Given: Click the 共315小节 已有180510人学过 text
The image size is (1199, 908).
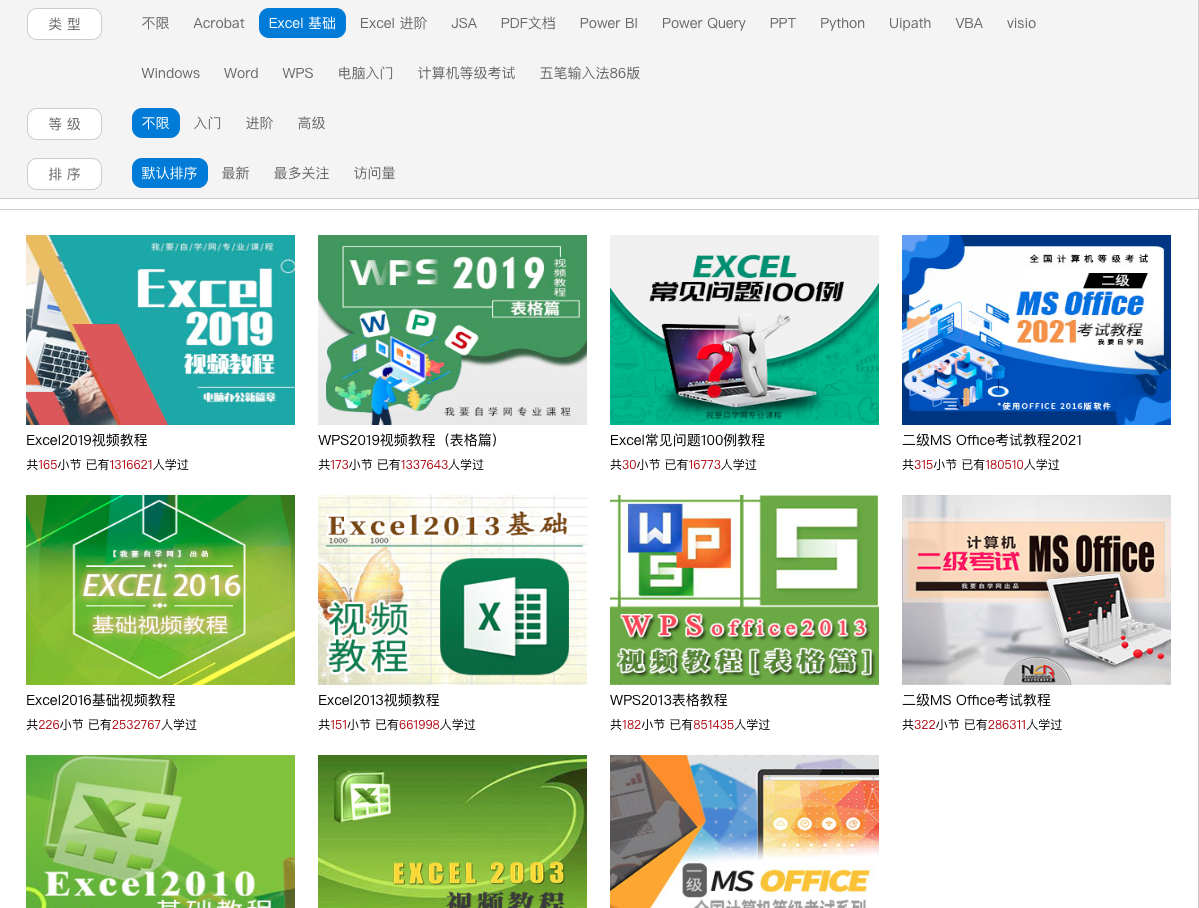Looking at the screenshot, I should pos(980,464).
